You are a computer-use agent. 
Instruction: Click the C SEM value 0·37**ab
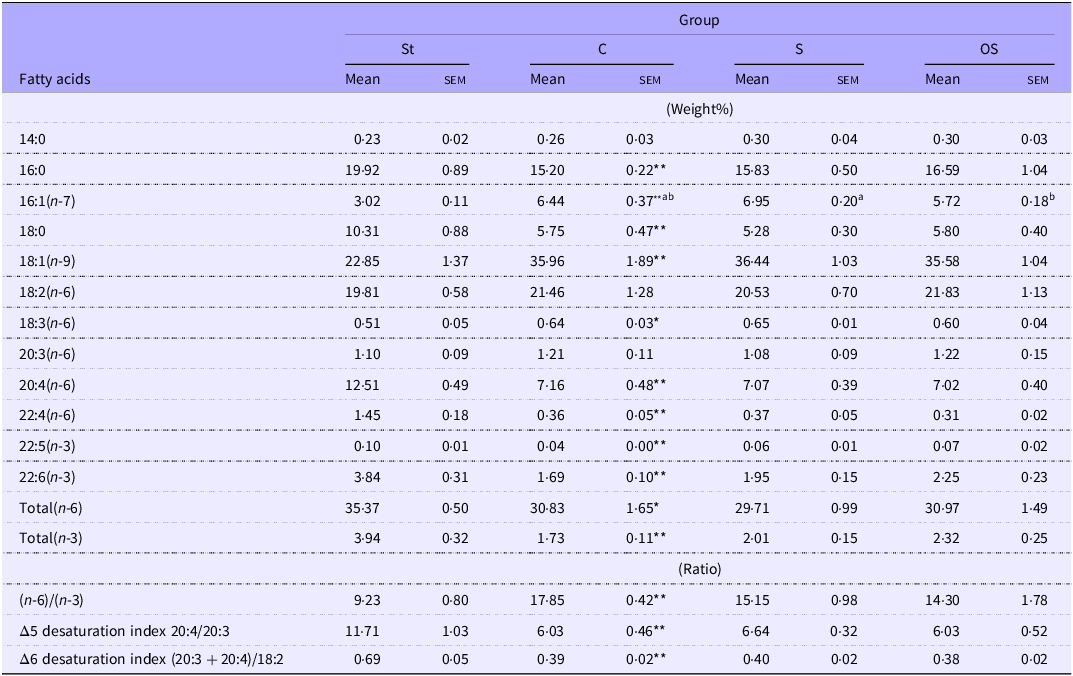click(x=649, y=200)
